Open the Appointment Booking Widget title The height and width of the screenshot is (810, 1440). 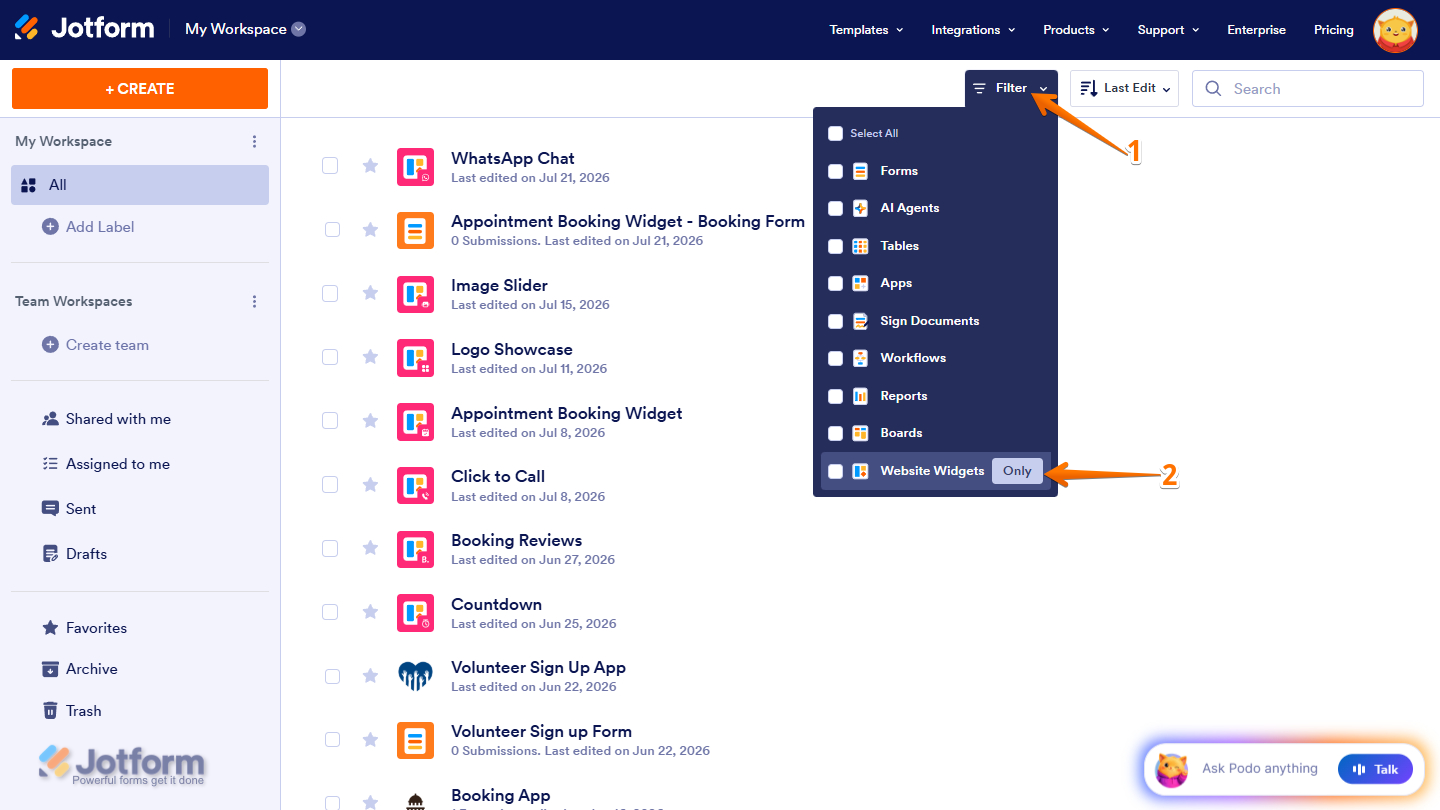(567, 413)
